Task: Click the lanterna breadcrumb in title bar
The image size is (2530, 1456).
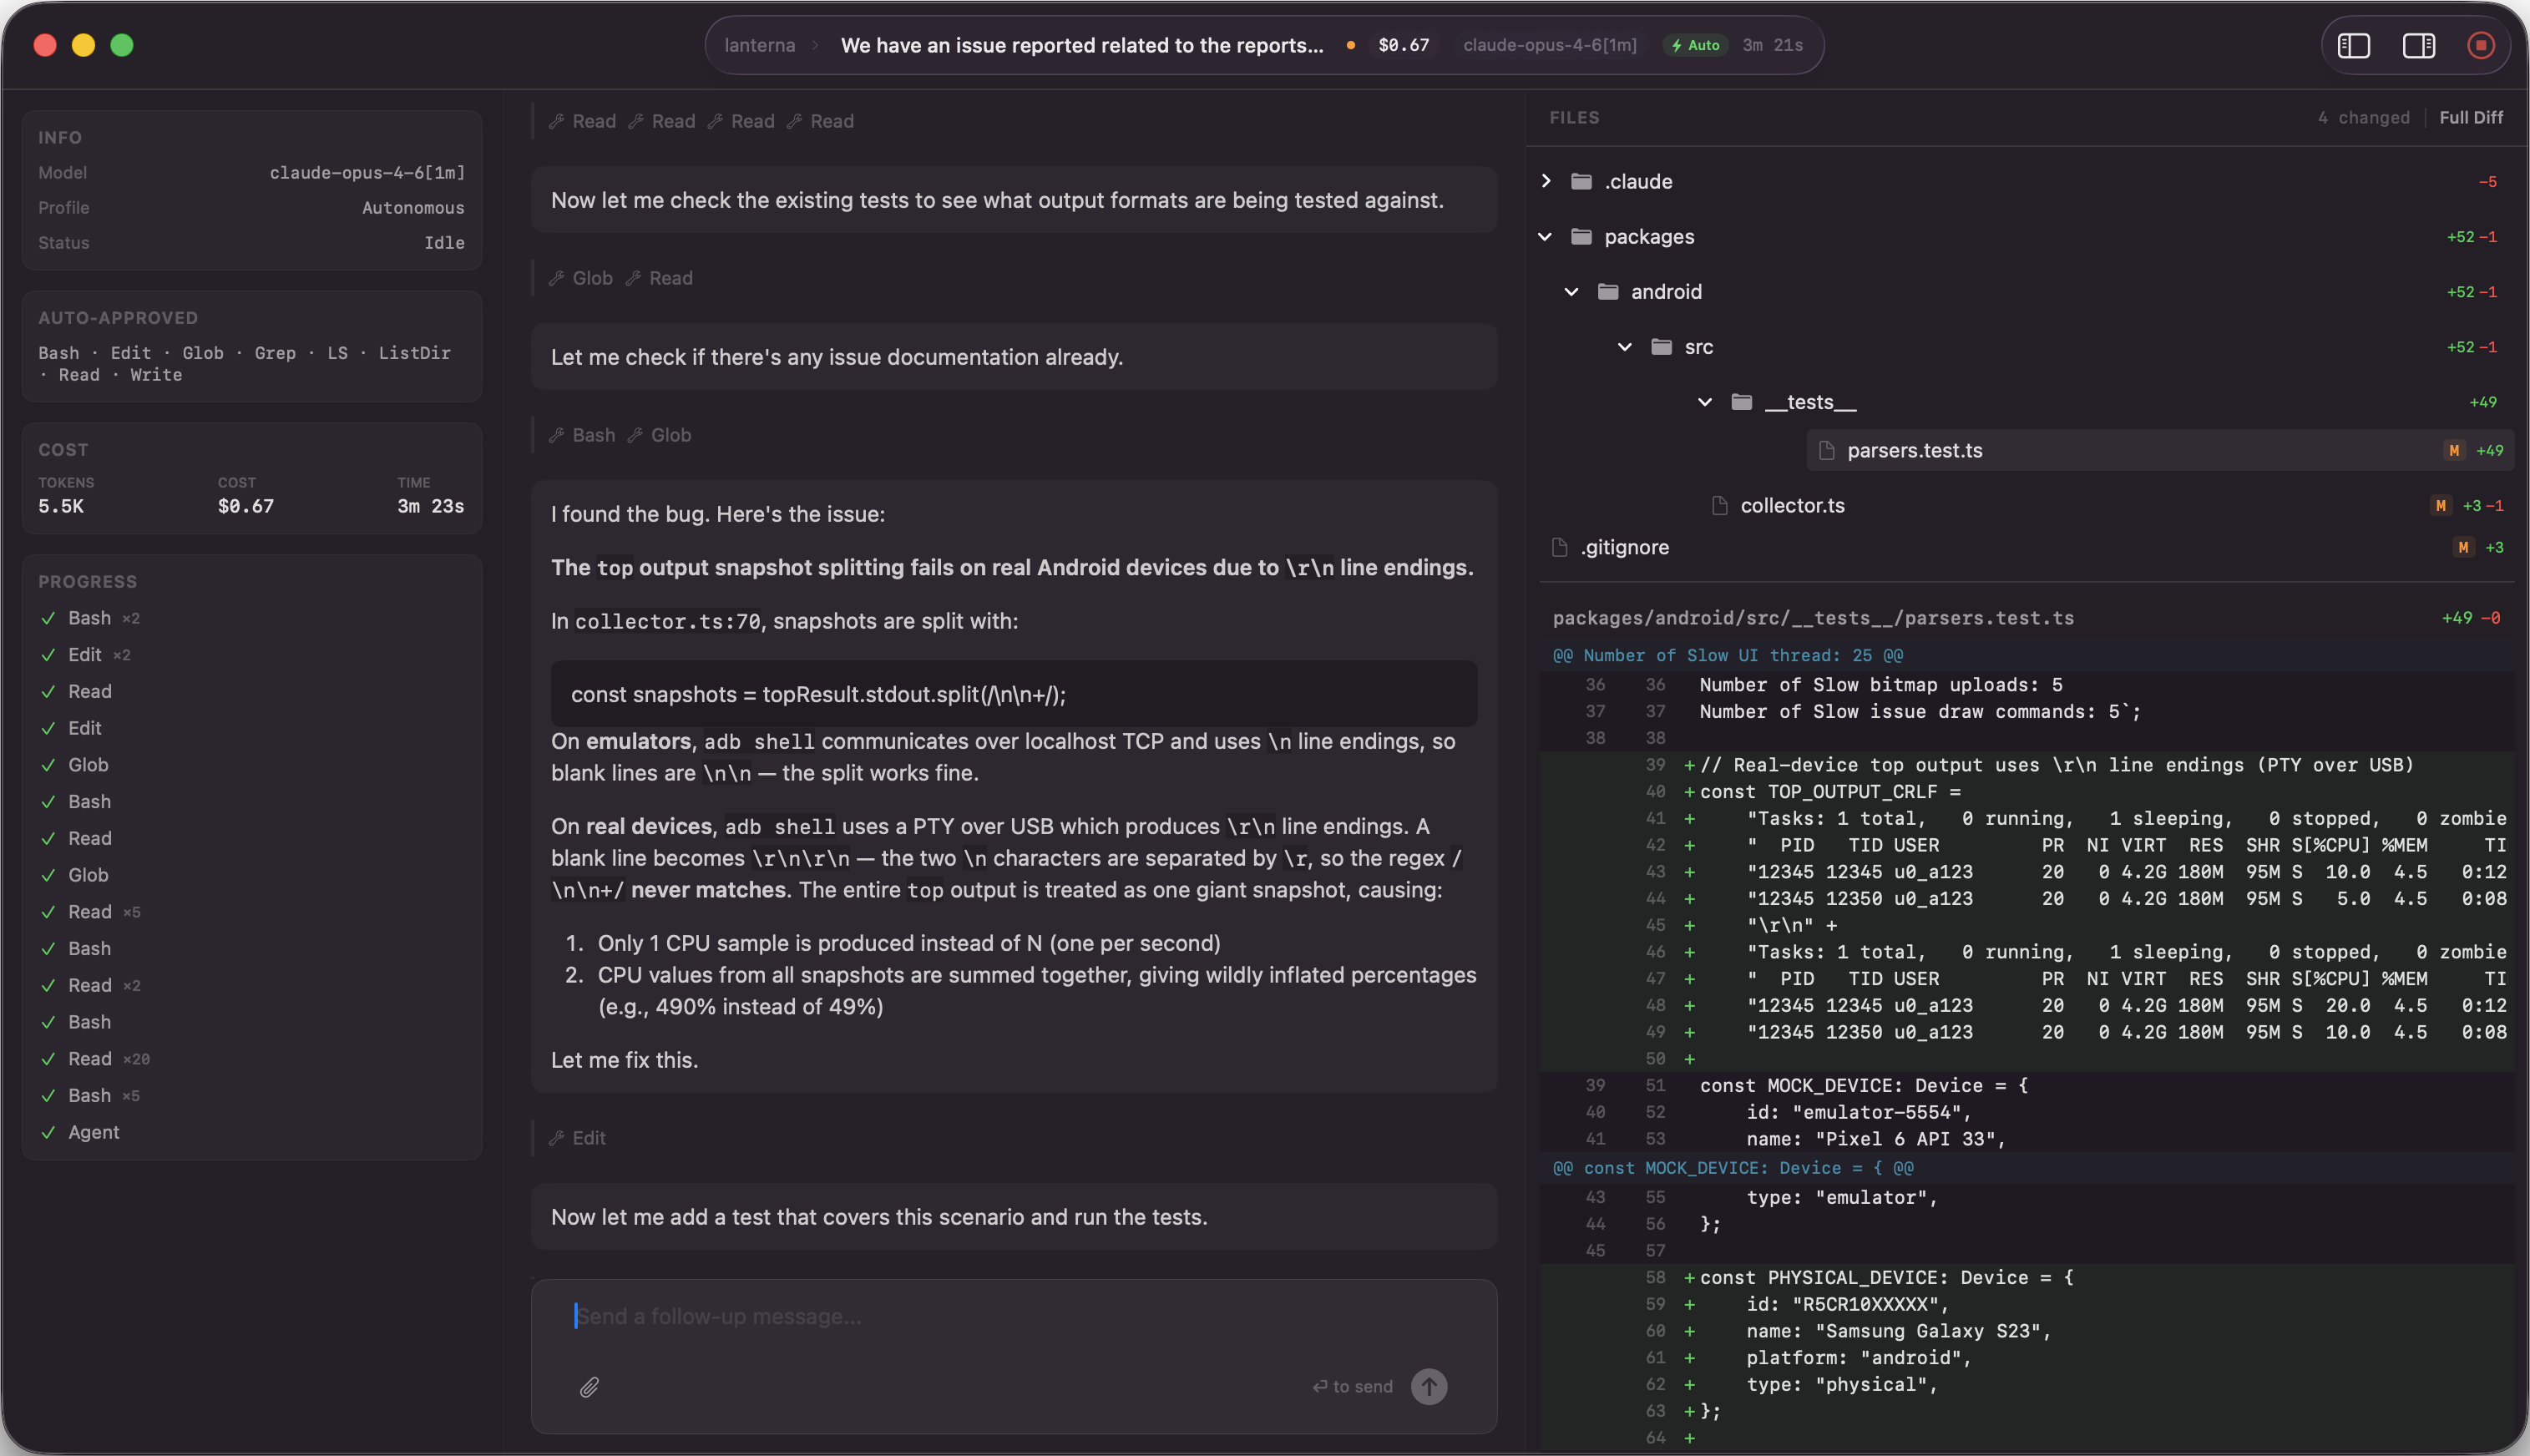Action: [x=760, y=45]
